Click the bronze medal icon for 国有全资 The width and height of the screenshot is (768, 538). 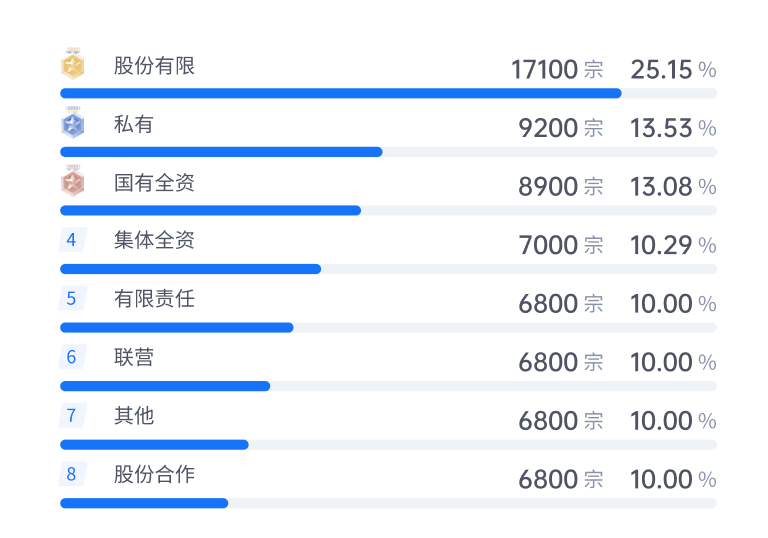click(72, 181)
